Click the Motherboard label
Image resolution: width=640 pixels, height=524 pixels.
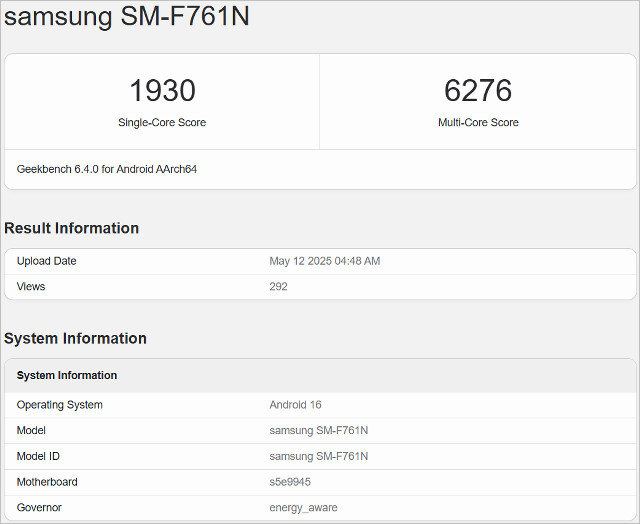point(47,482)
